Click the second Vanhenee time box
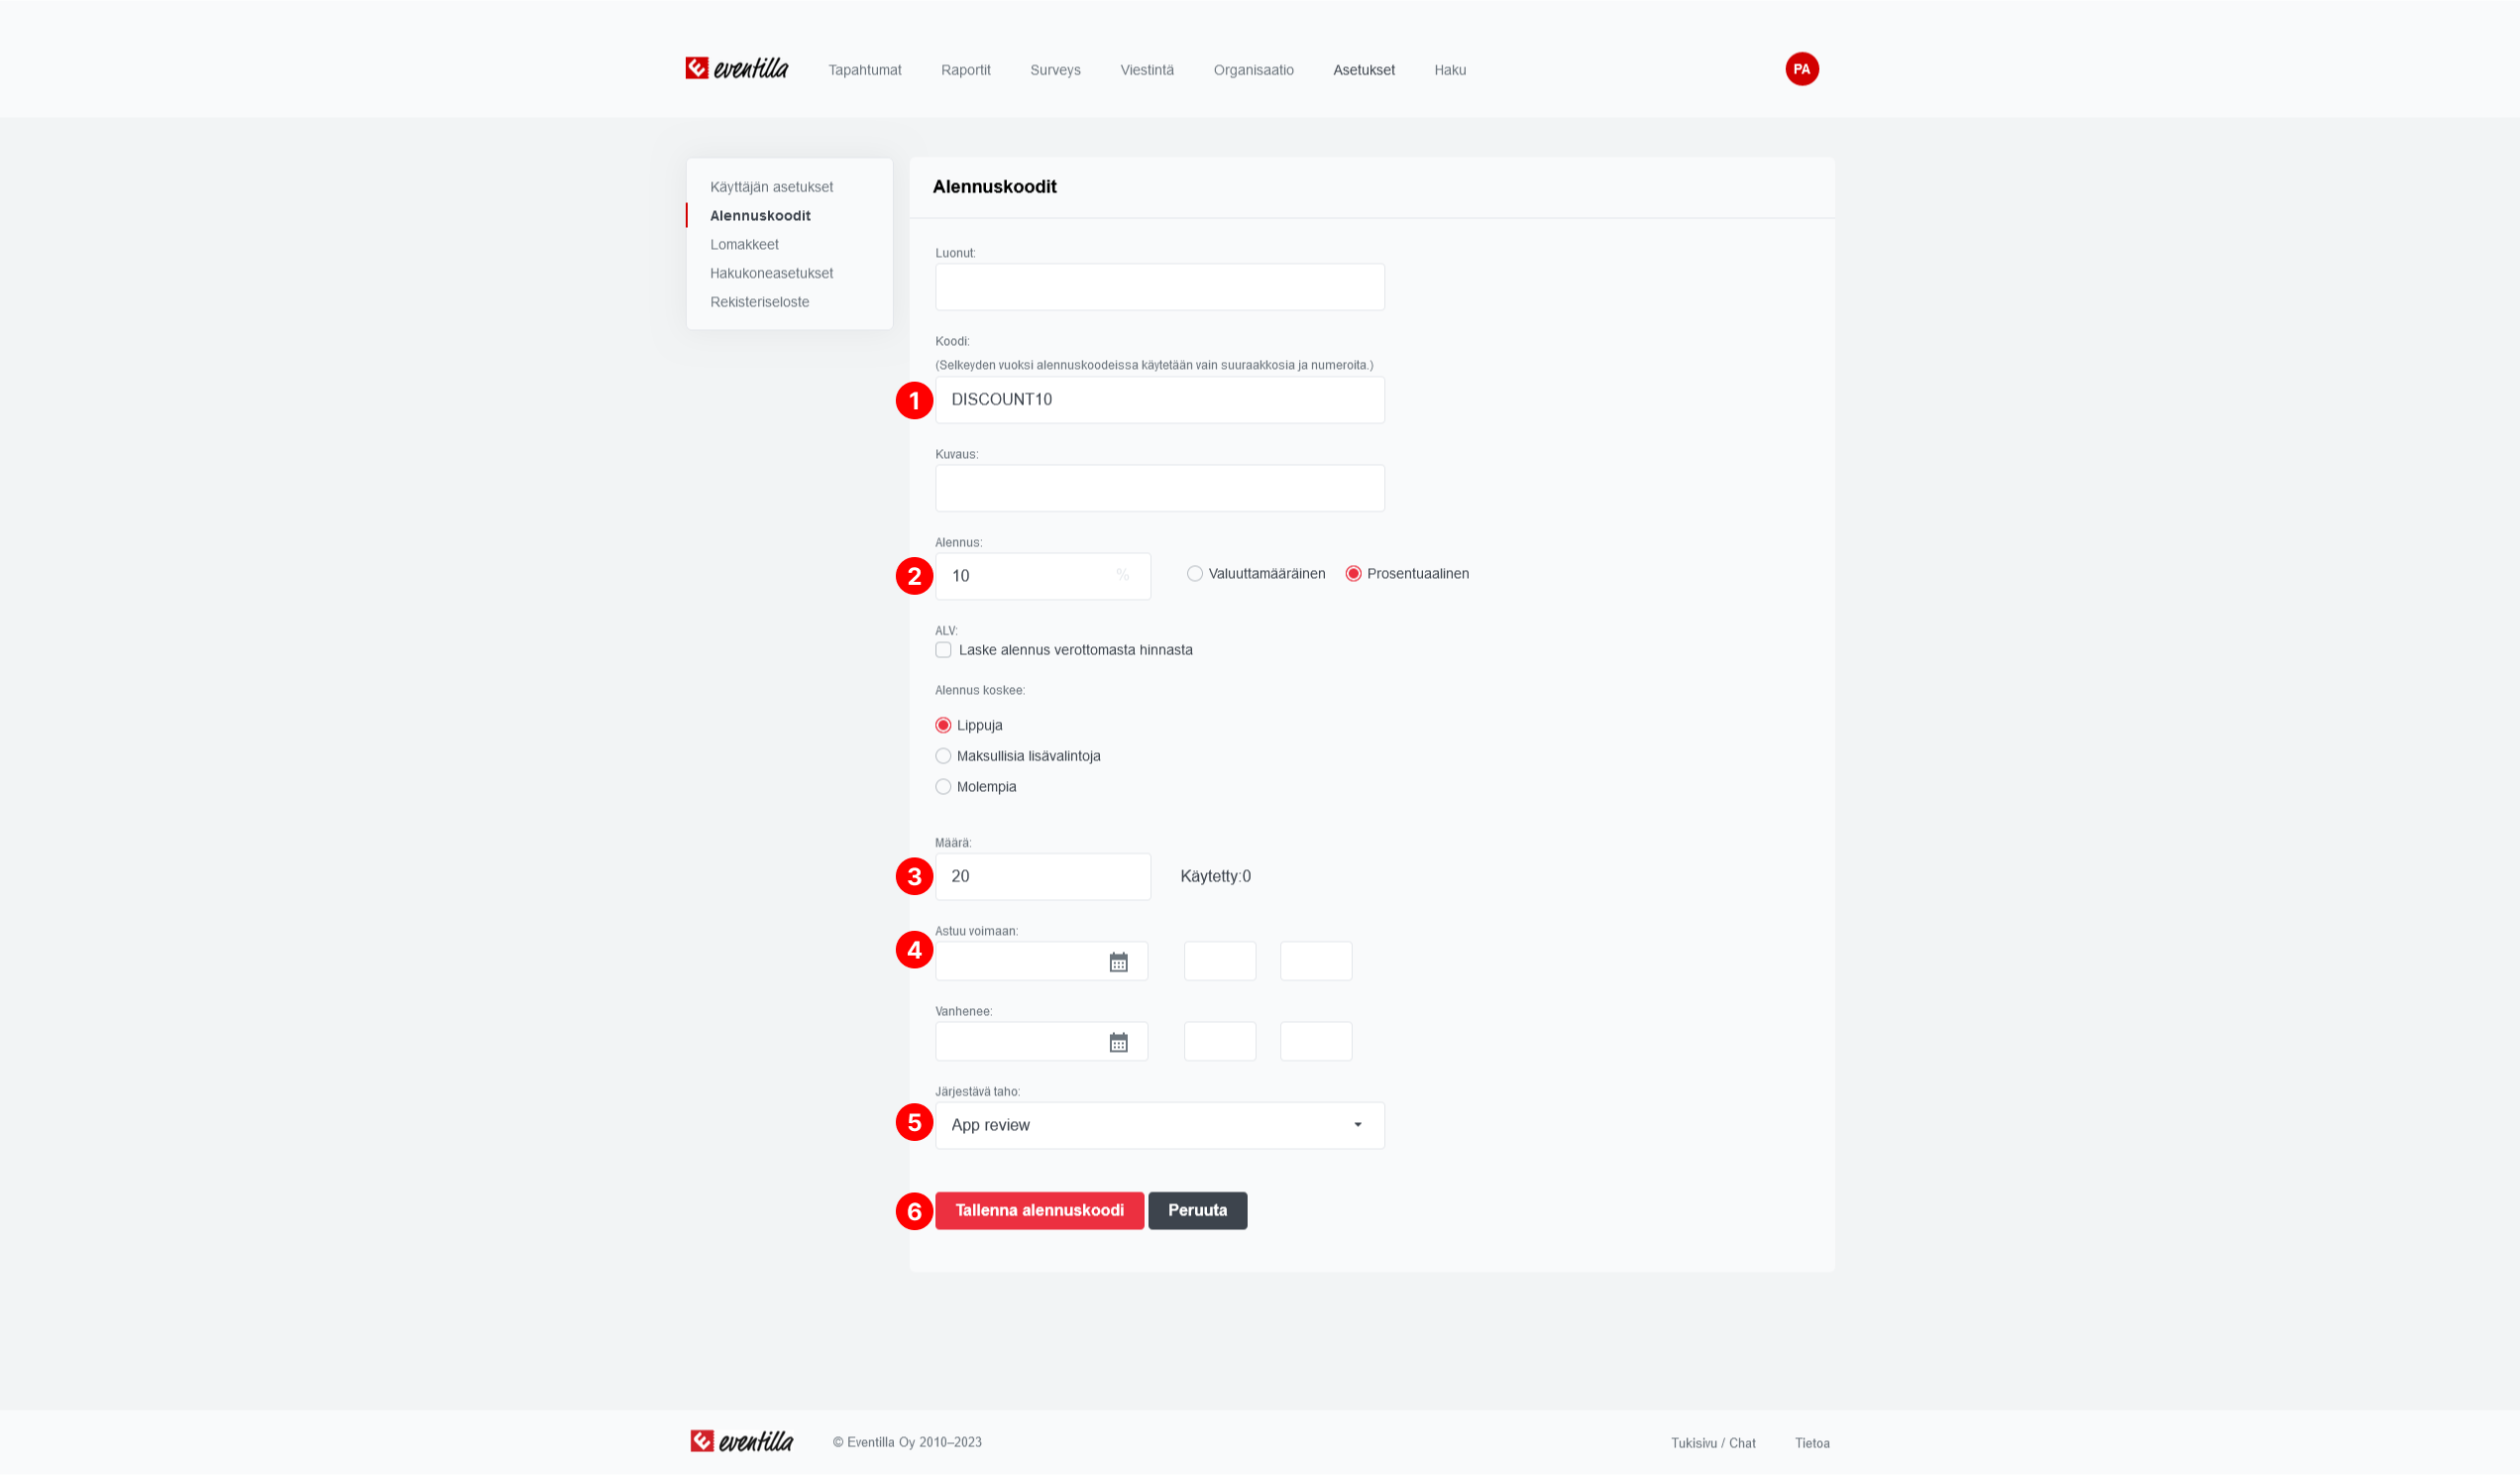The image size is (2520, 1475). [1316, 1041]
